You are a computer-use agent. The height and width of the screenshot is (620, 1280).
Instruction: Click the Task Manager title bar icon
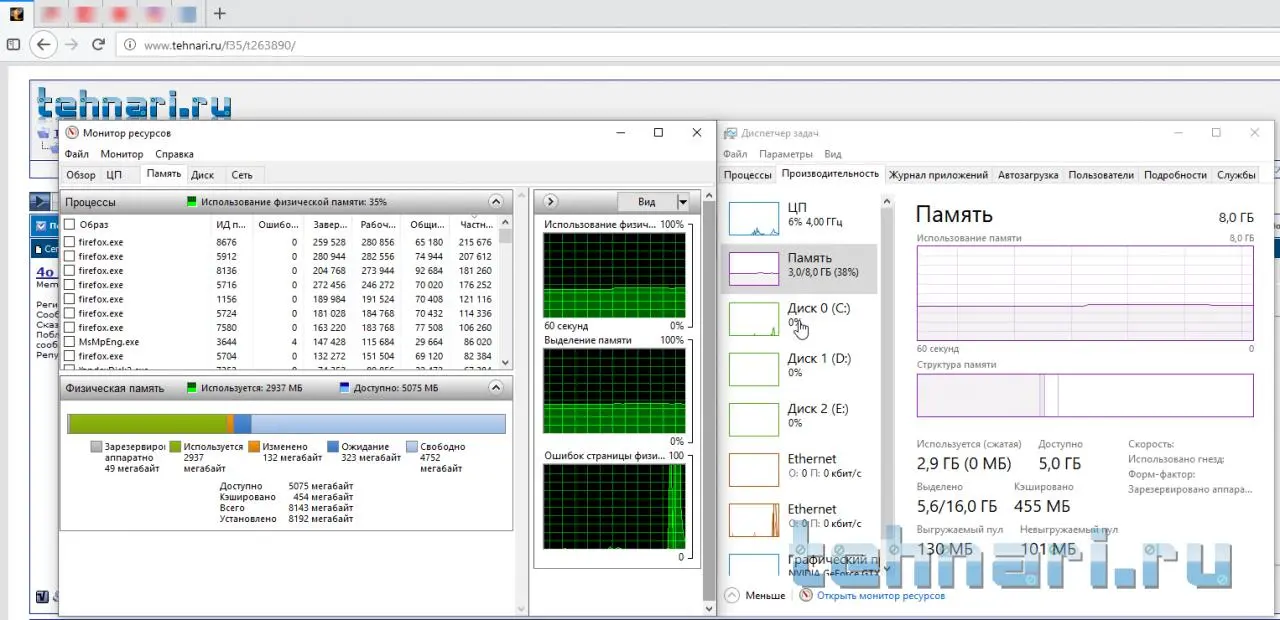point(731,133)
